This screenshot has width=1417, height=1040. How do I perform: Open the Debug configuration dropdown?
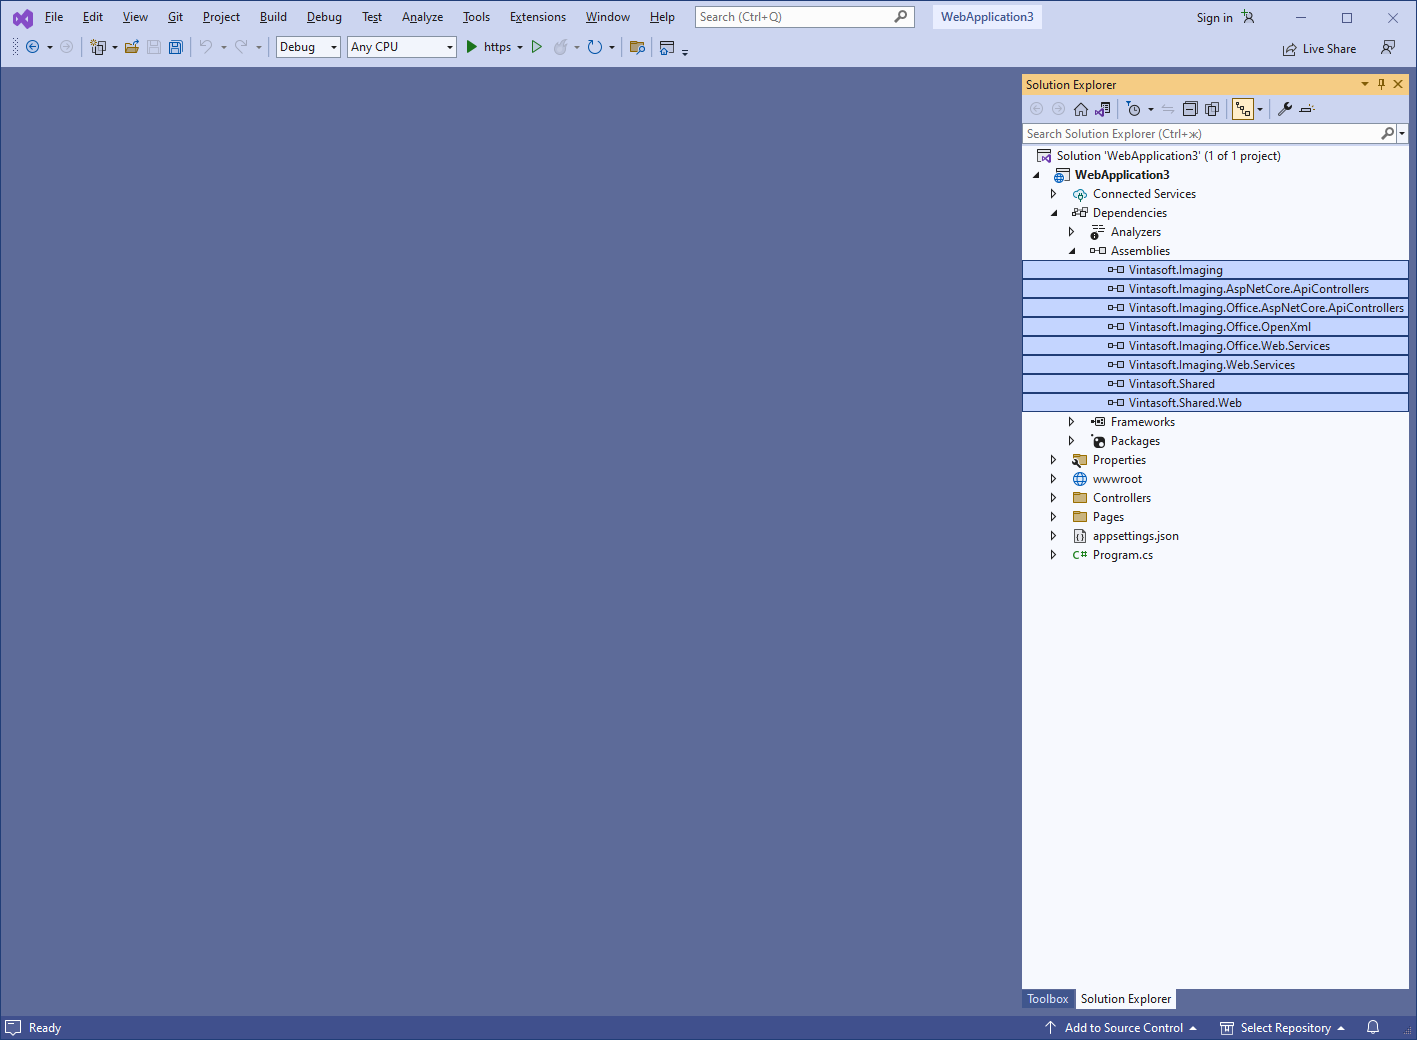coord(308,47)
